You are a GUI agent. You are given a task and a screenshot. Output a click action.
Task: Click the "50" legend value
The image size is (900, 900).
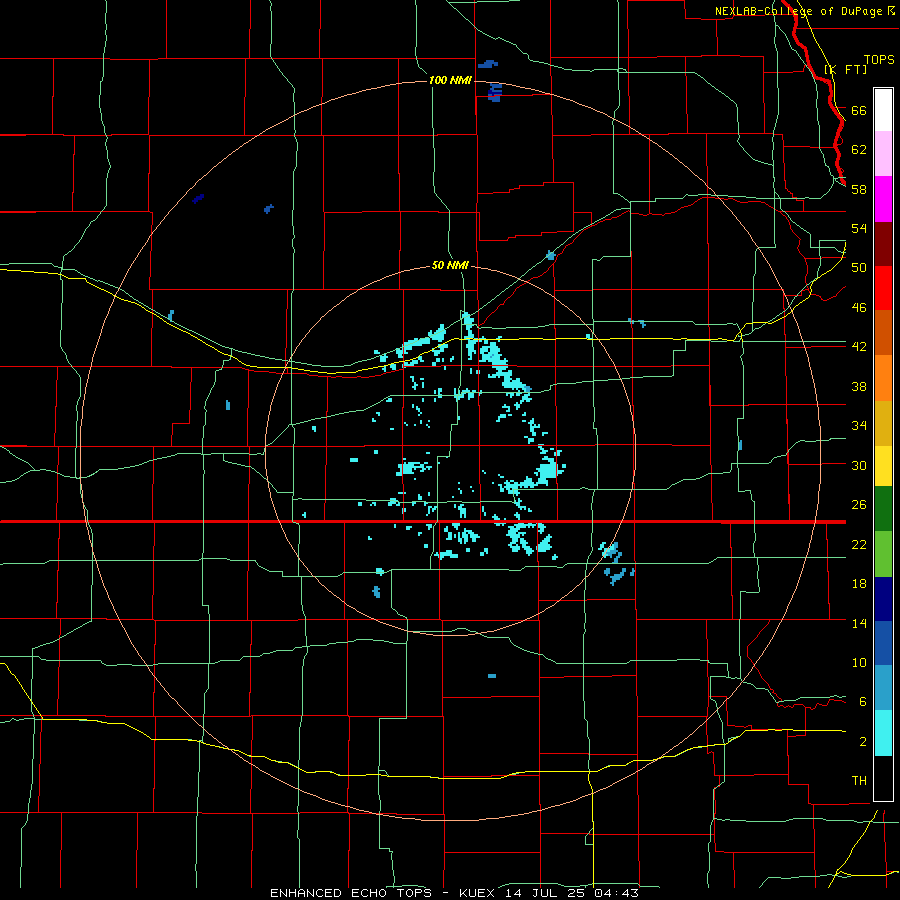[x=859, y=268]
